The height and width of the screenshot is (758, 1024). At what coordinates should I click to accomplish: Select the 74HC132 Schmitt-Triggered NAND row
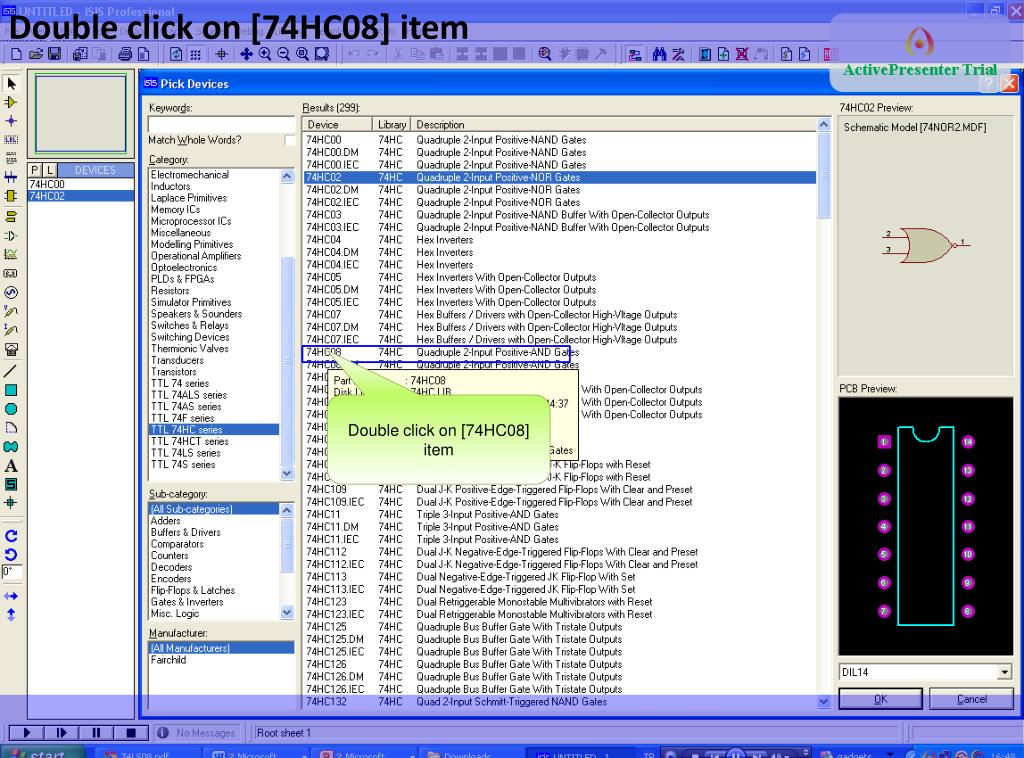[x=560, y=702]
